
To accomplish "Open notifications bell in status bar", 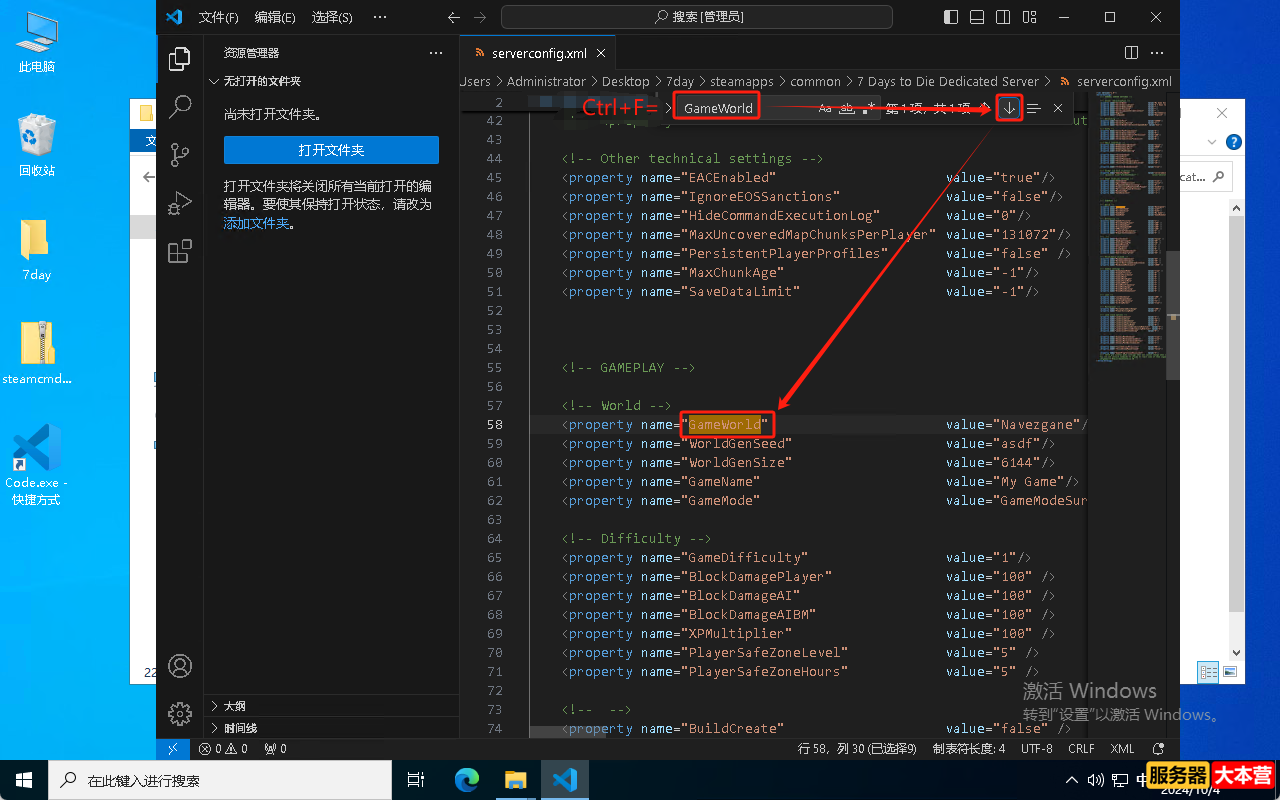I will (x=1159, y=748).
